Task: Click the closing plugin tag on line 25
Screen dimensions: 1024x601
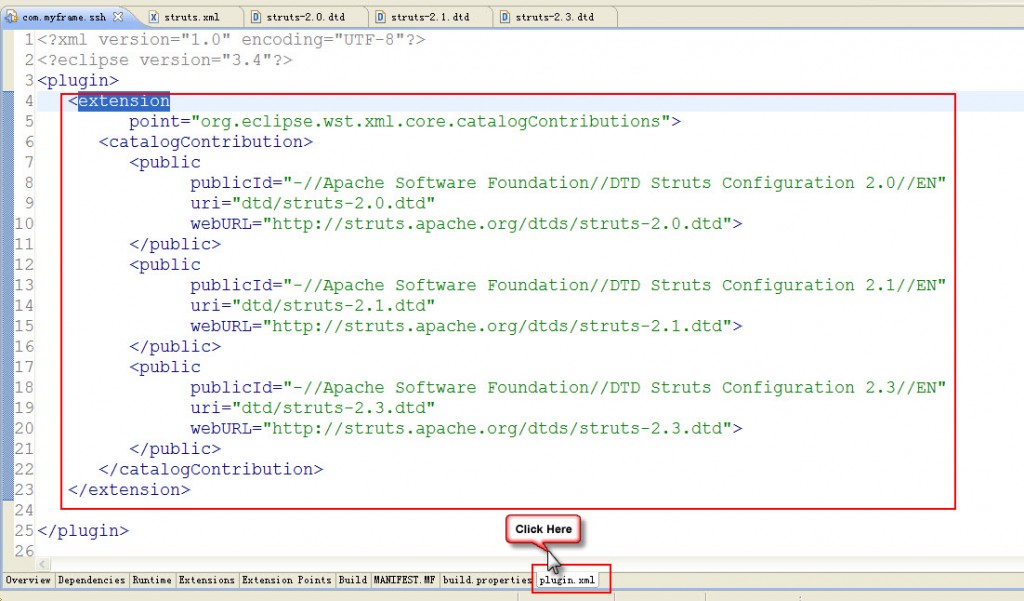Action: (x=83, y=530)
